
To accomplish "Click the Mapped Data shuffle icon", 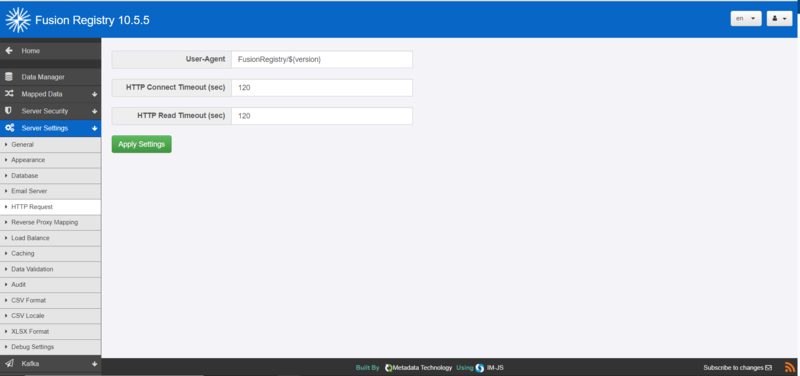I will [9, 94].
